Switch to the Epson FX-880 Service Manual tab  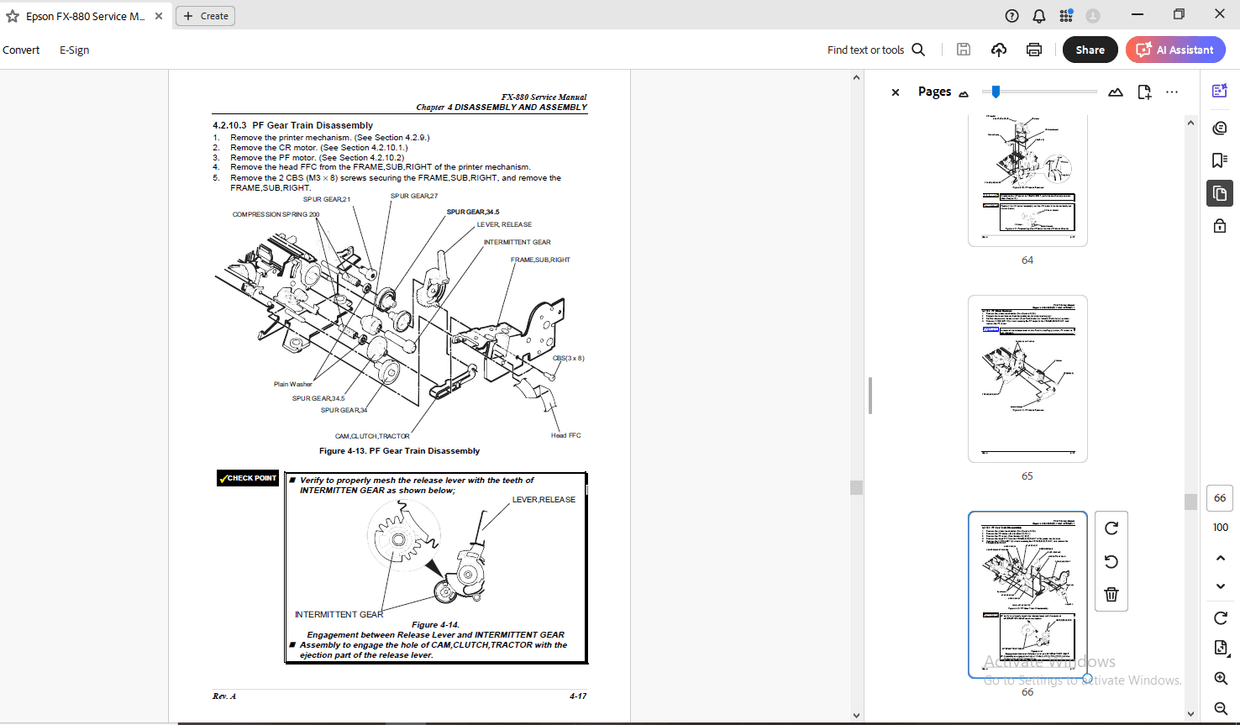pyautogui.click(x=85, y=16)
